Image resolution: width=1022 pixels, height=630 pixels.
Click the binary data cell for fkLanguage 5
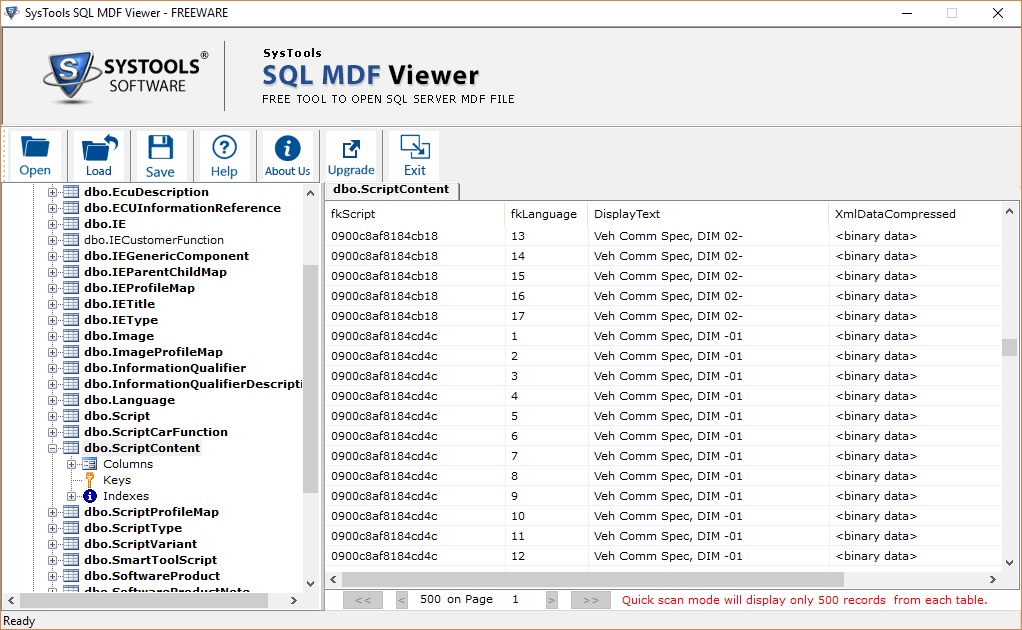pos(915,416)
